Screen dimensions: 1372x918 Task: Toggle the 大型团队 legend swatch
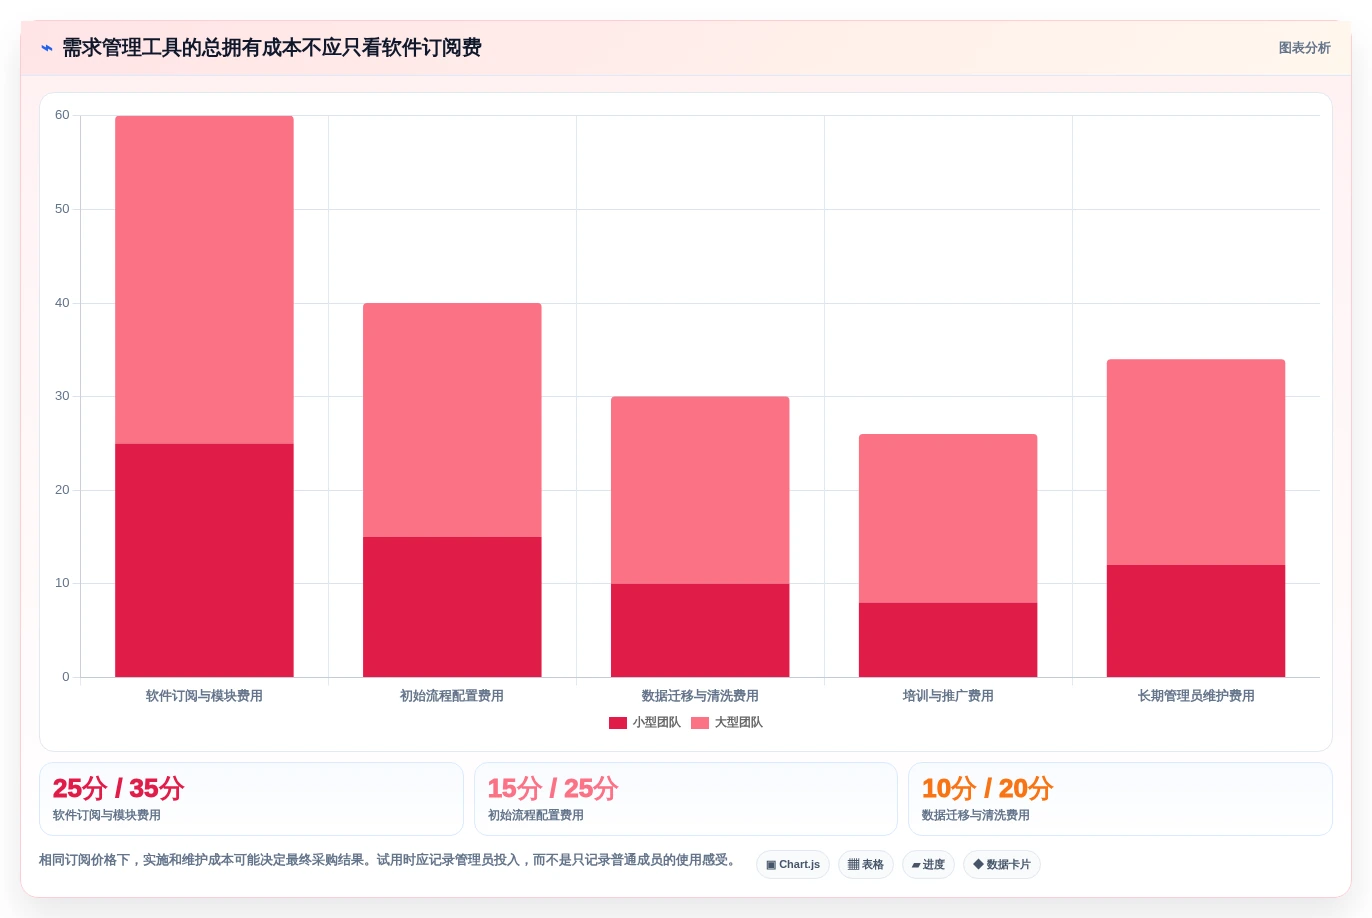tap(700, 723)
